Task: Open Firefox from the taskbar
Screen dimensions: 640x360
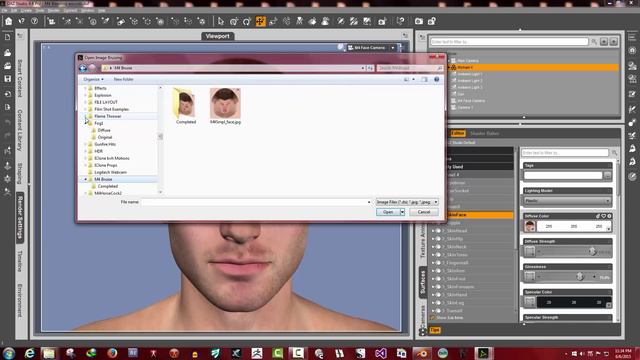Action: click(x=112, y=353)
